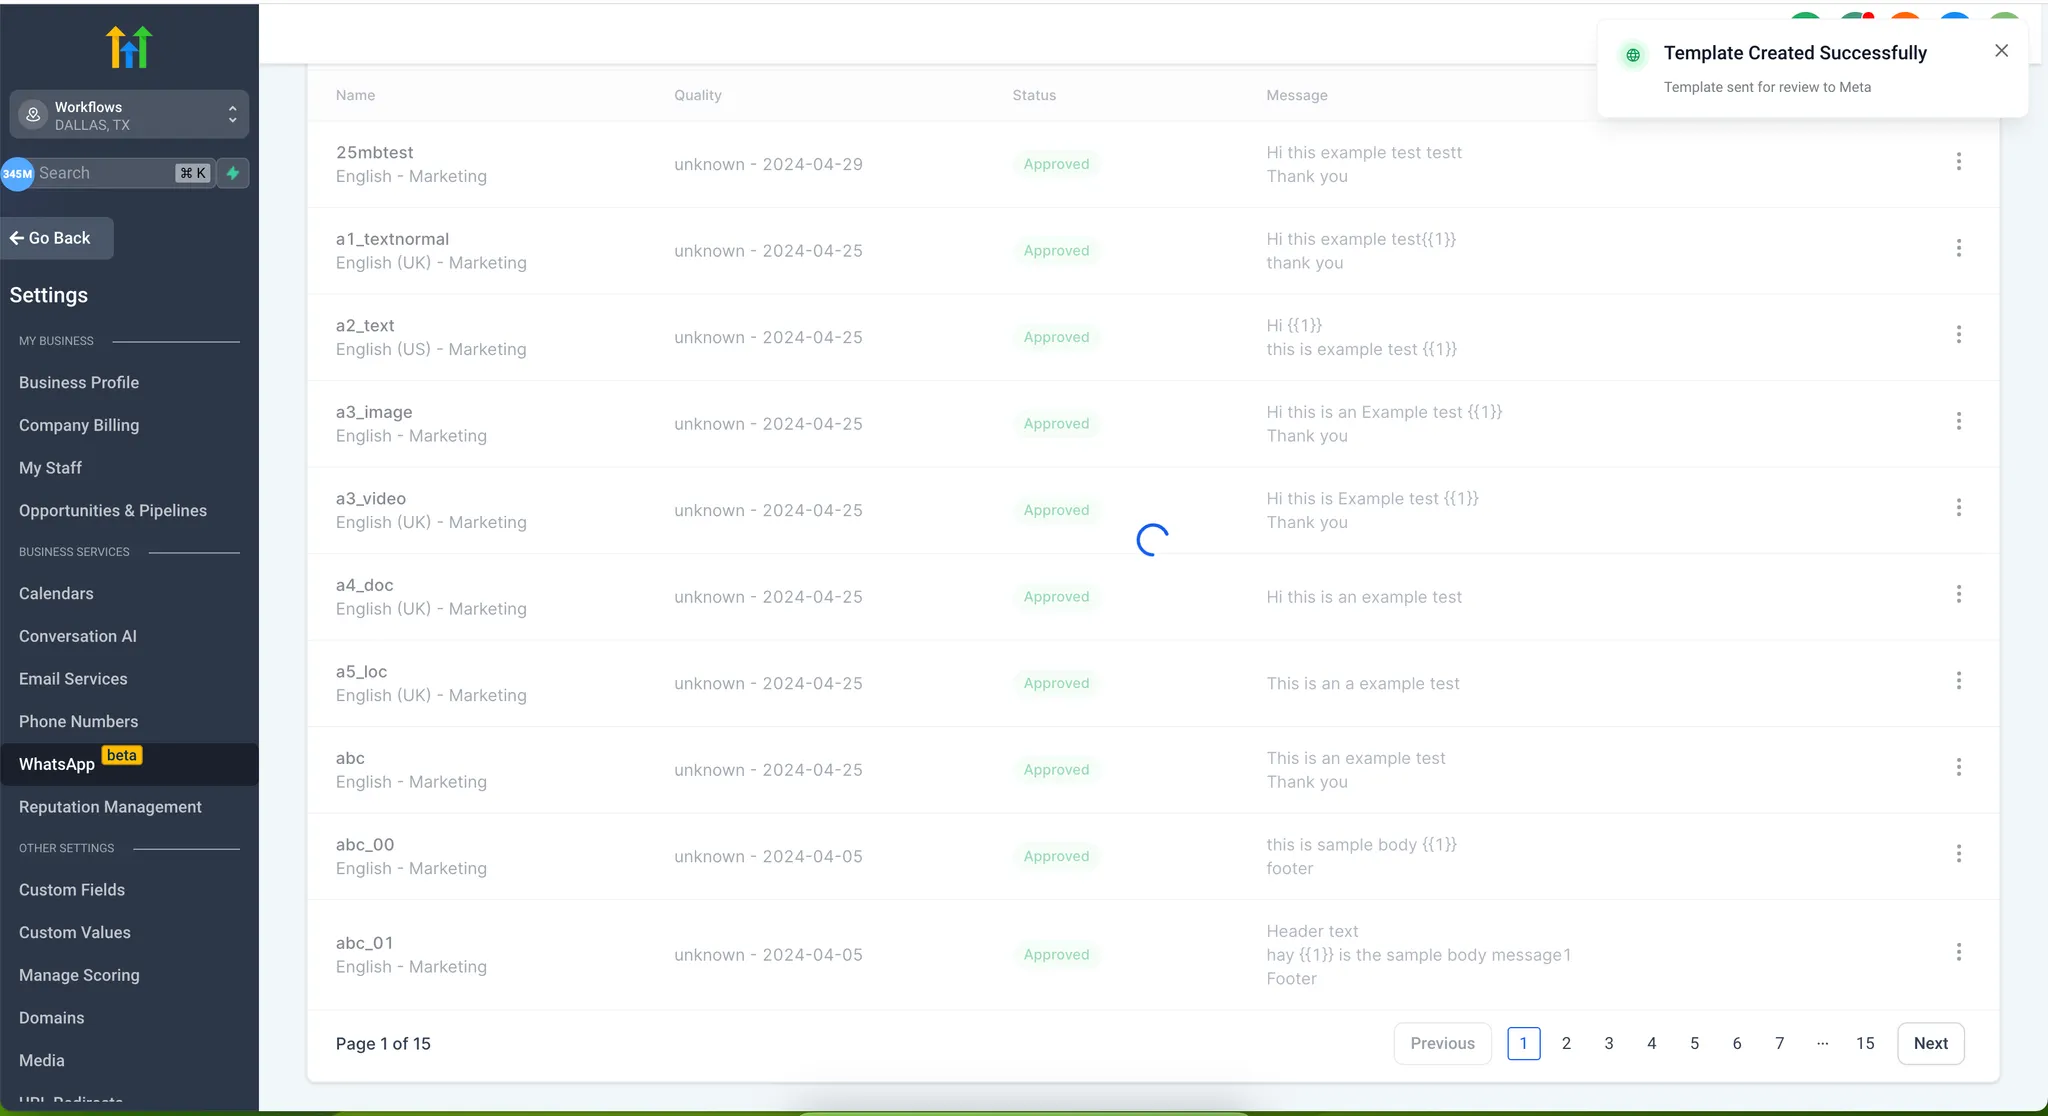The width and height of the screenshot is (2048, 1116).
Task: Open actions menu for a3_image template
Action: click(x=1958, y=421)
